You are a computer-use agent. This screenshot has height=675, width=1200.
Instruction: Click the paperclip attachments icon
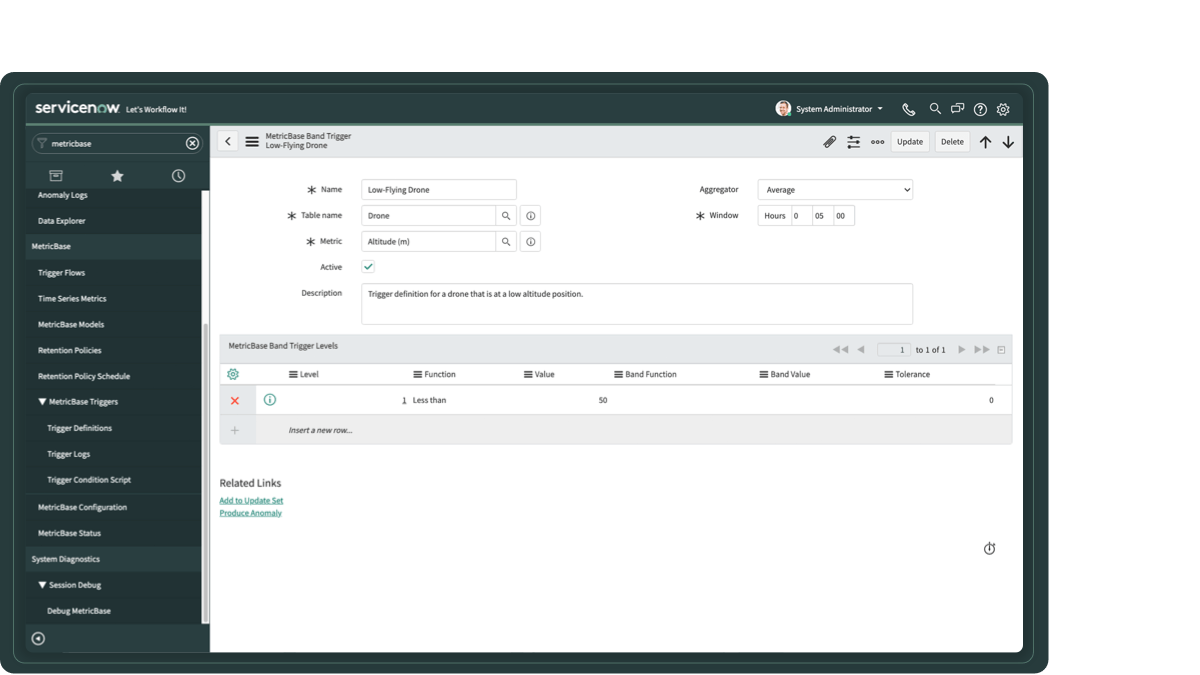(829, 142)
